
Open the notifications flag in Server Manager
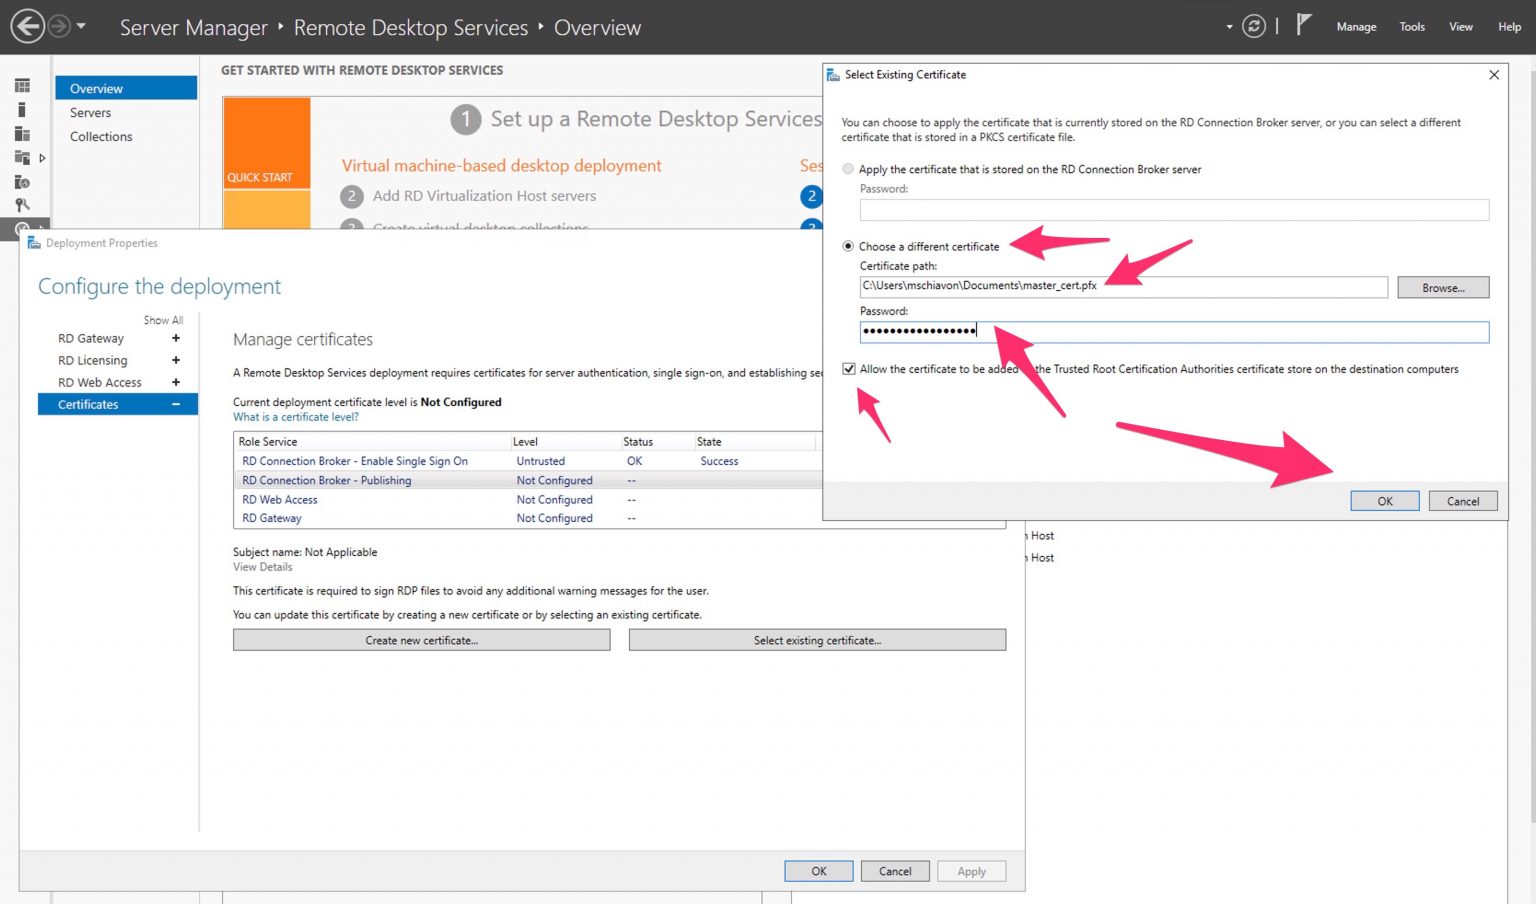1303,25
